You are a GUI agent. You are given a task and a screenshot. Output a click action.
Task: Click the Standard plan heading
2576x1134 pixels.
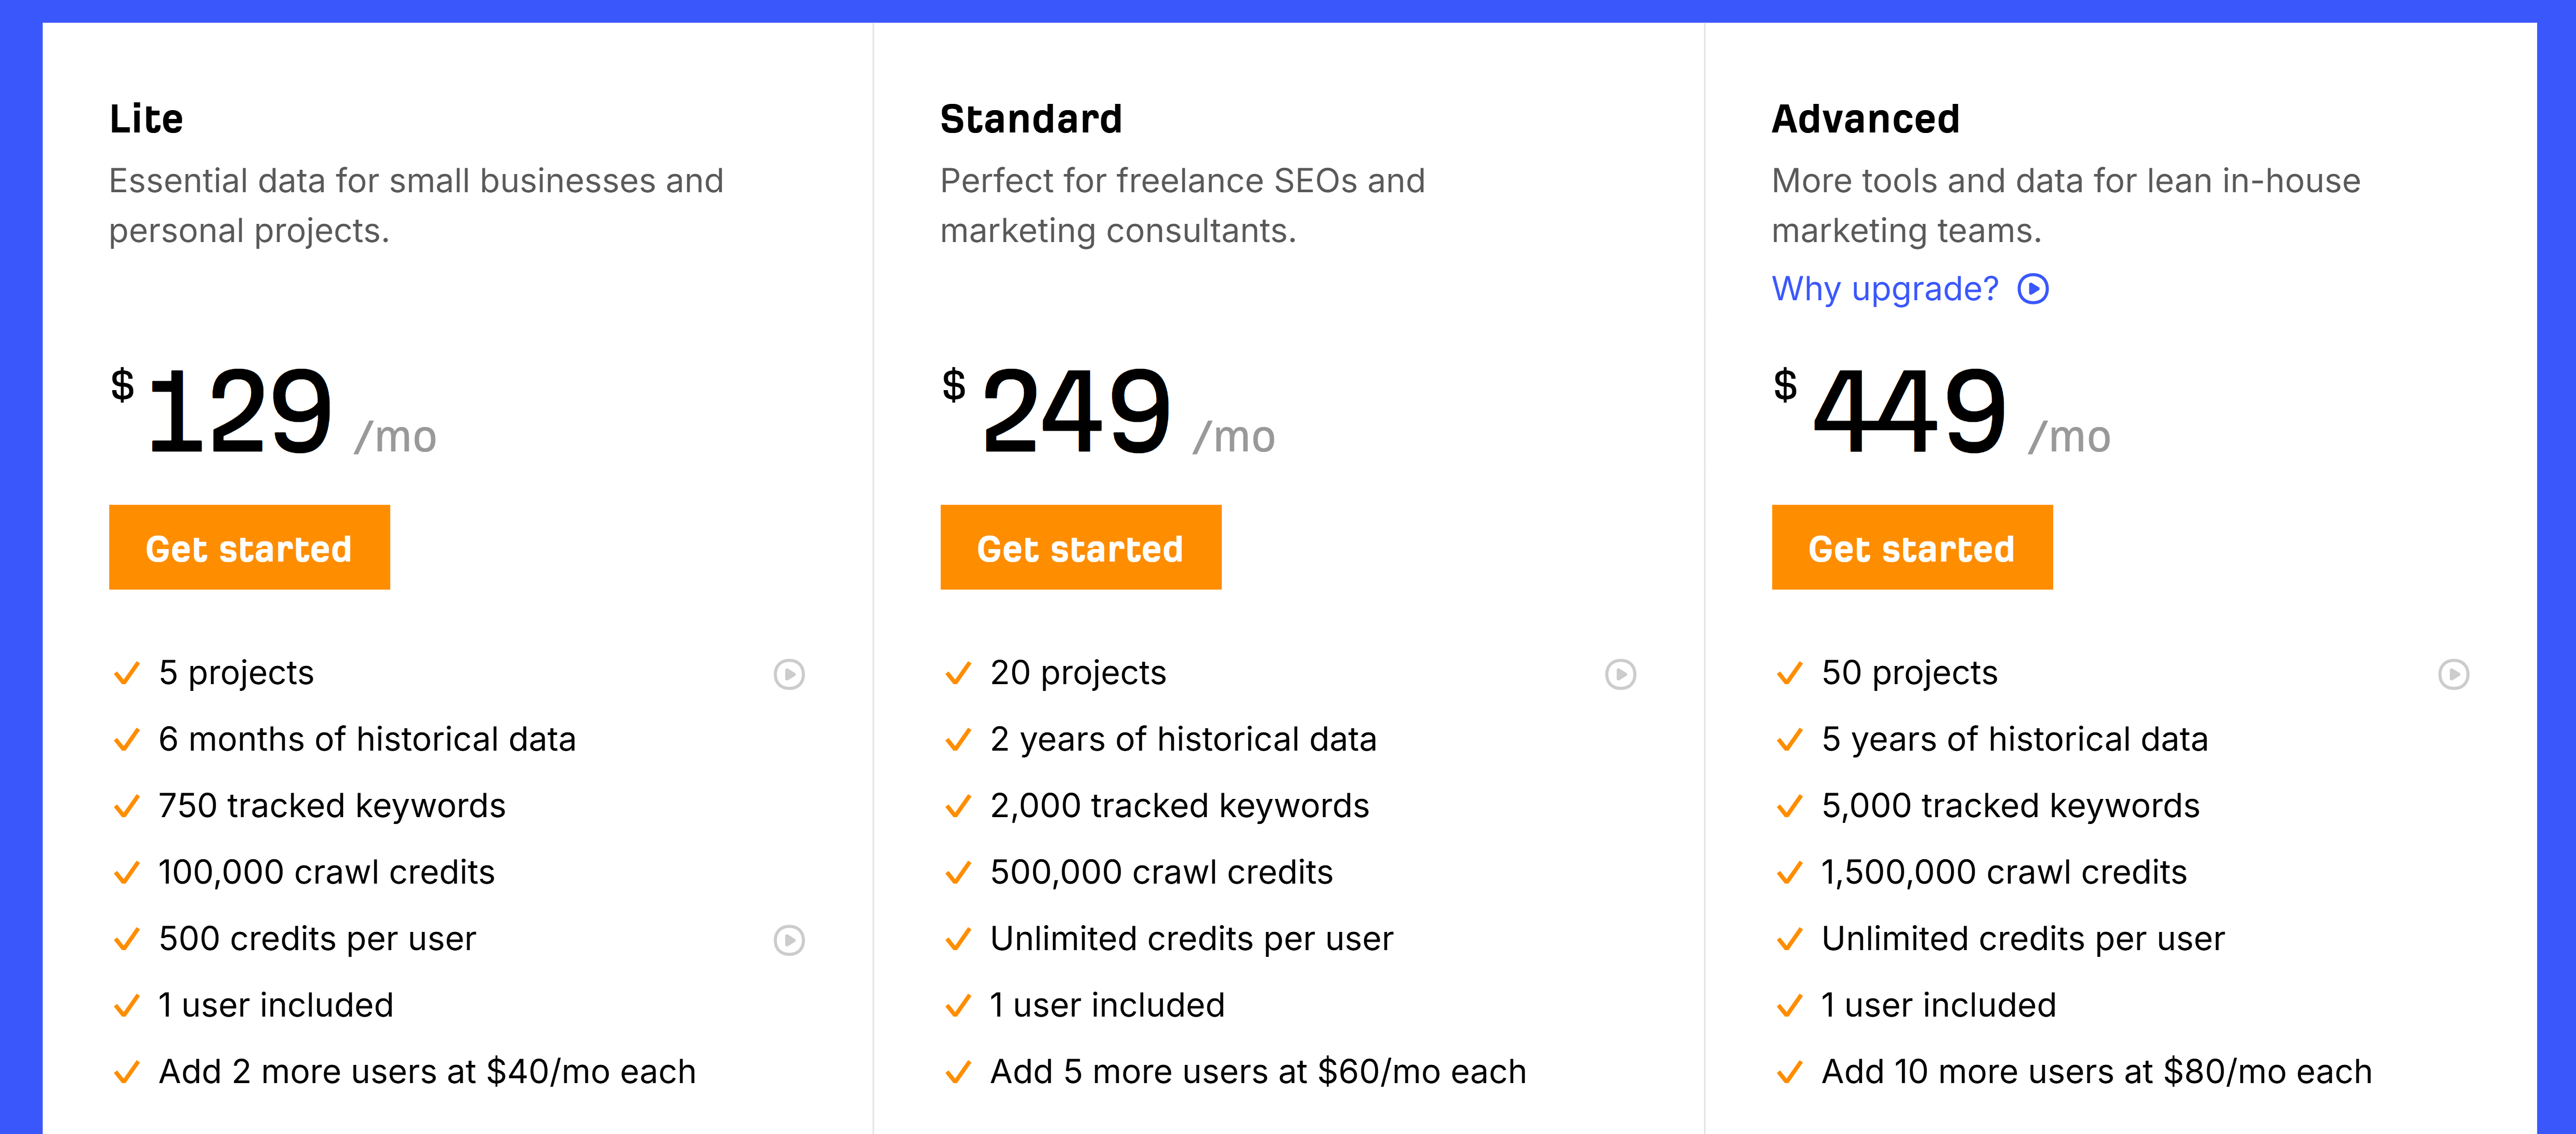coord(1031,119)
